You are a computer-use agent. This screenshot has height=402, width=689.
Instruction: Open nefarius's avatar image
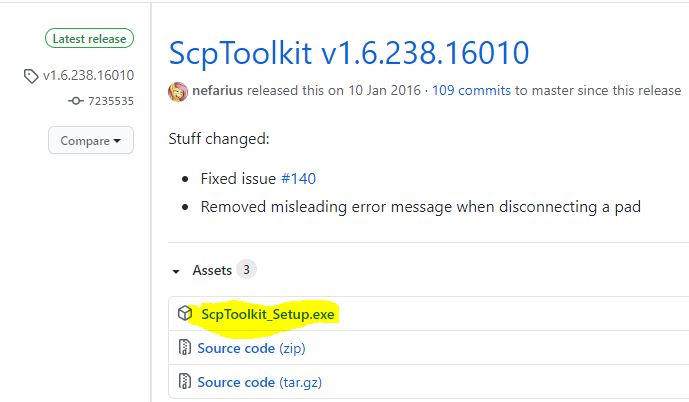tap(178, 91)
